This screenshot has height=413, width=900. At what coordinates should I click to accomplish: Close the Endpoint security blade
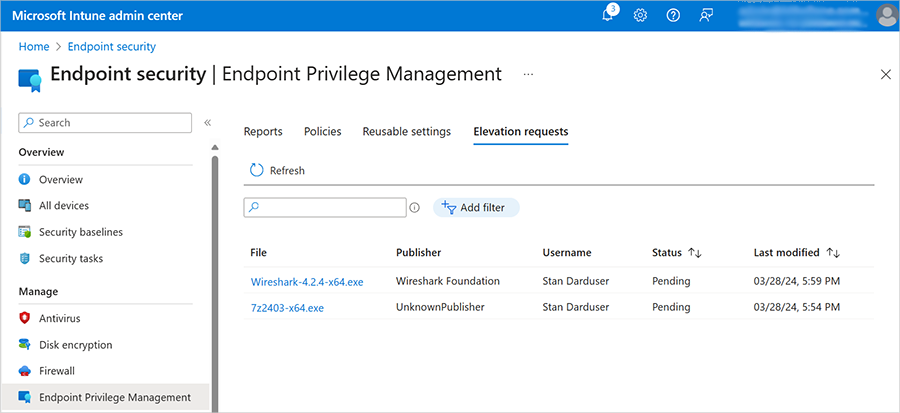click(x=886, y=75)
